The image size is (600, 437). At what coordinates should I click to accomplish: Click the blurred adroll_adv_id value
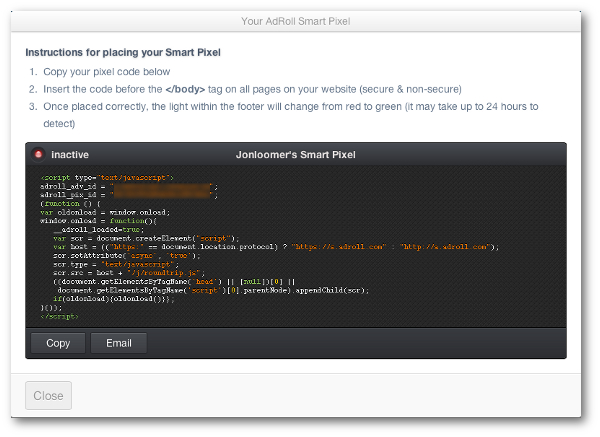162,187
